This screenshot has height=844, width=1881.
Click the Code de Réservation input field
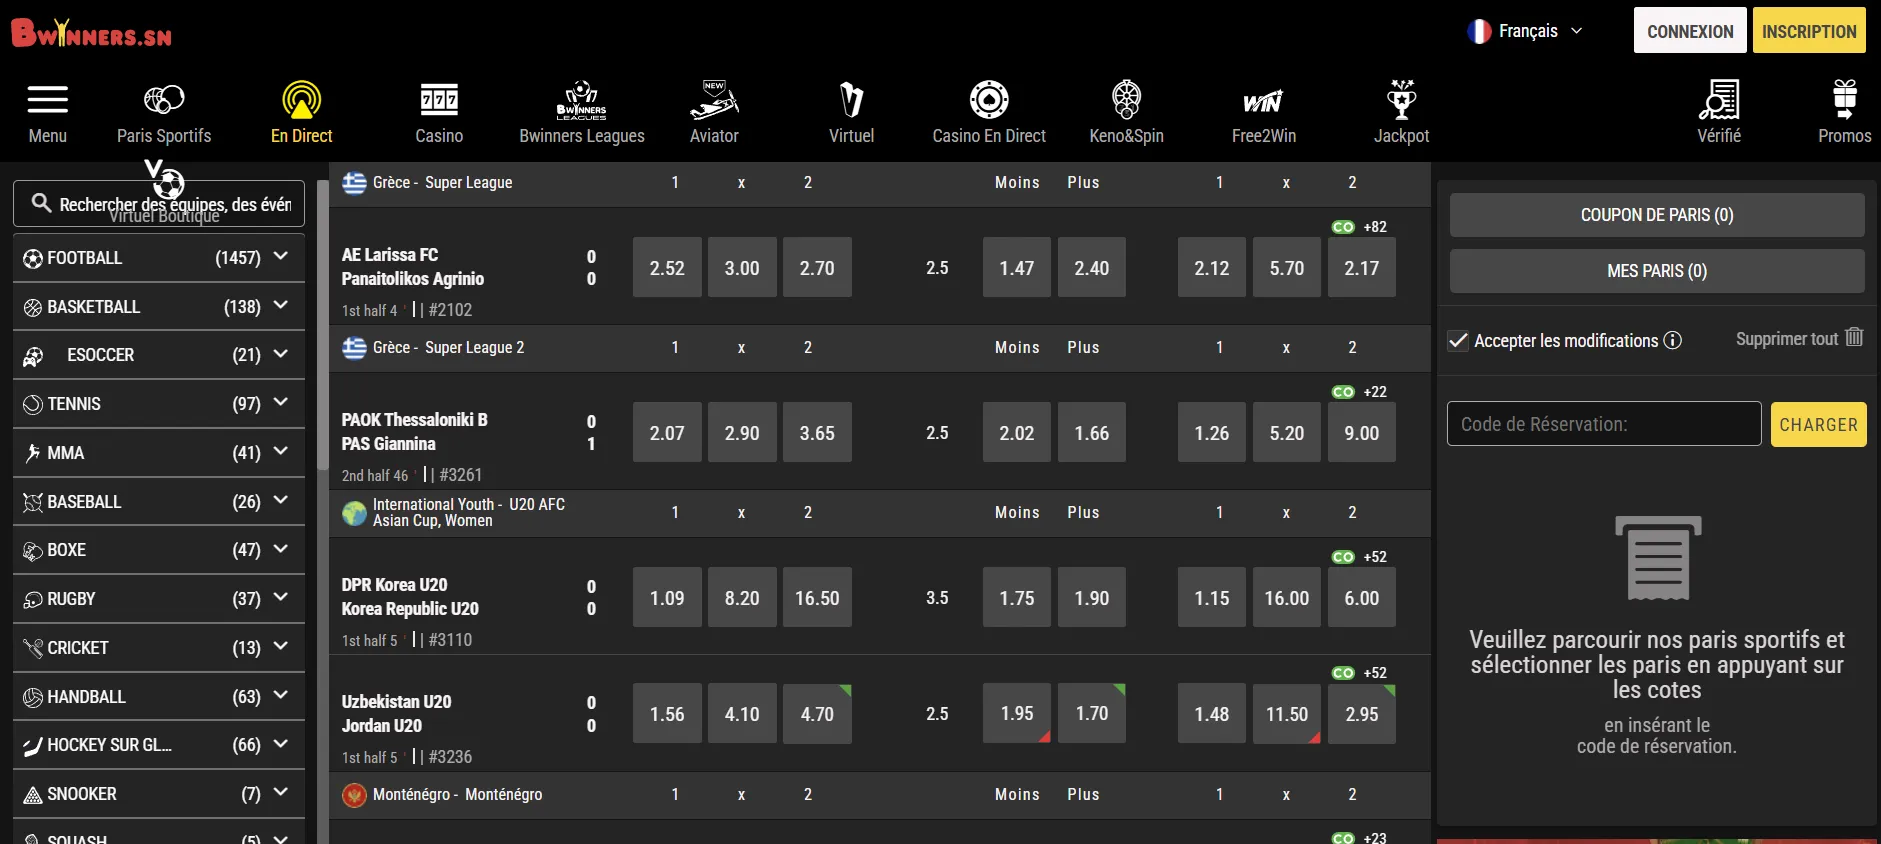pos(1603,424)
